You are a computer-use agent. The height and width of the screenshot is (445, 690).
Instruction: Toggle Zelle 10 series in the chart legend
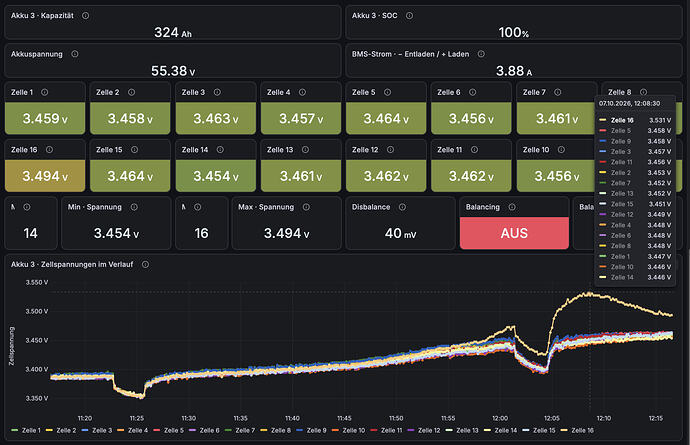(354, 430)
